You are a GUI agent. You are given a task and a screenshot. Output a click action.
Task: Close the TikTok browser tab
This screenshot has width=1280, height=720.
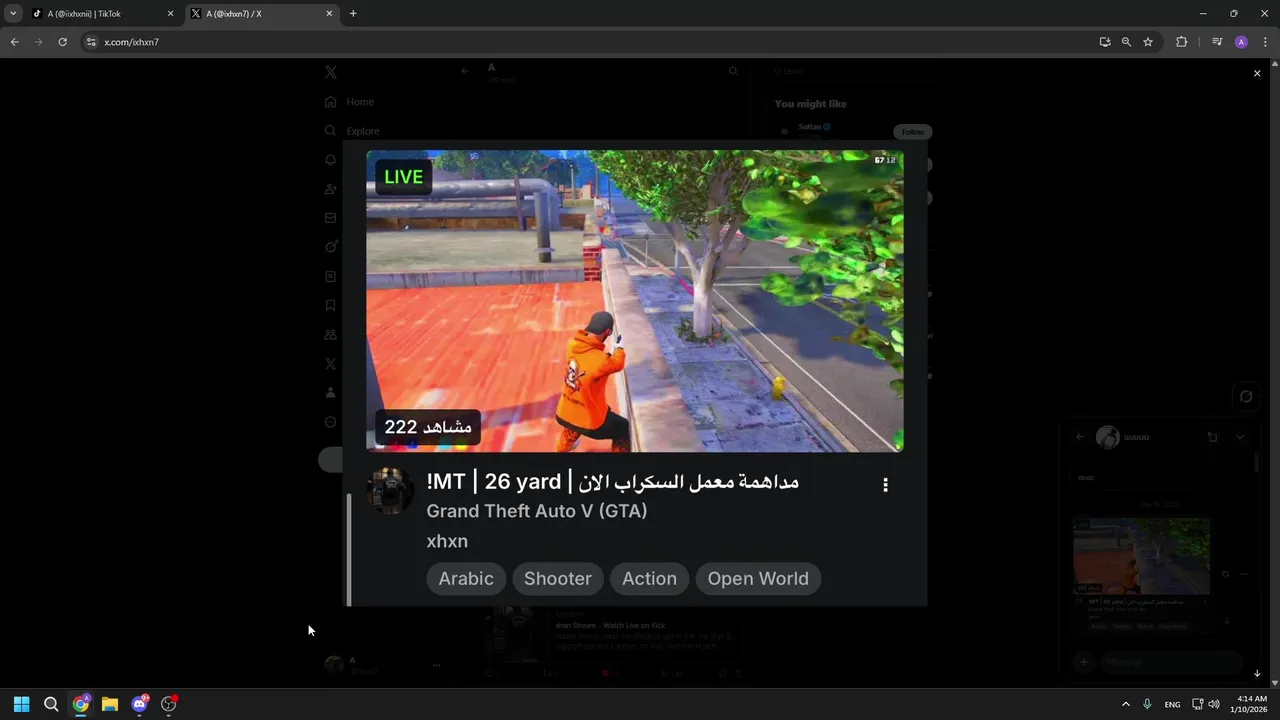170,14
